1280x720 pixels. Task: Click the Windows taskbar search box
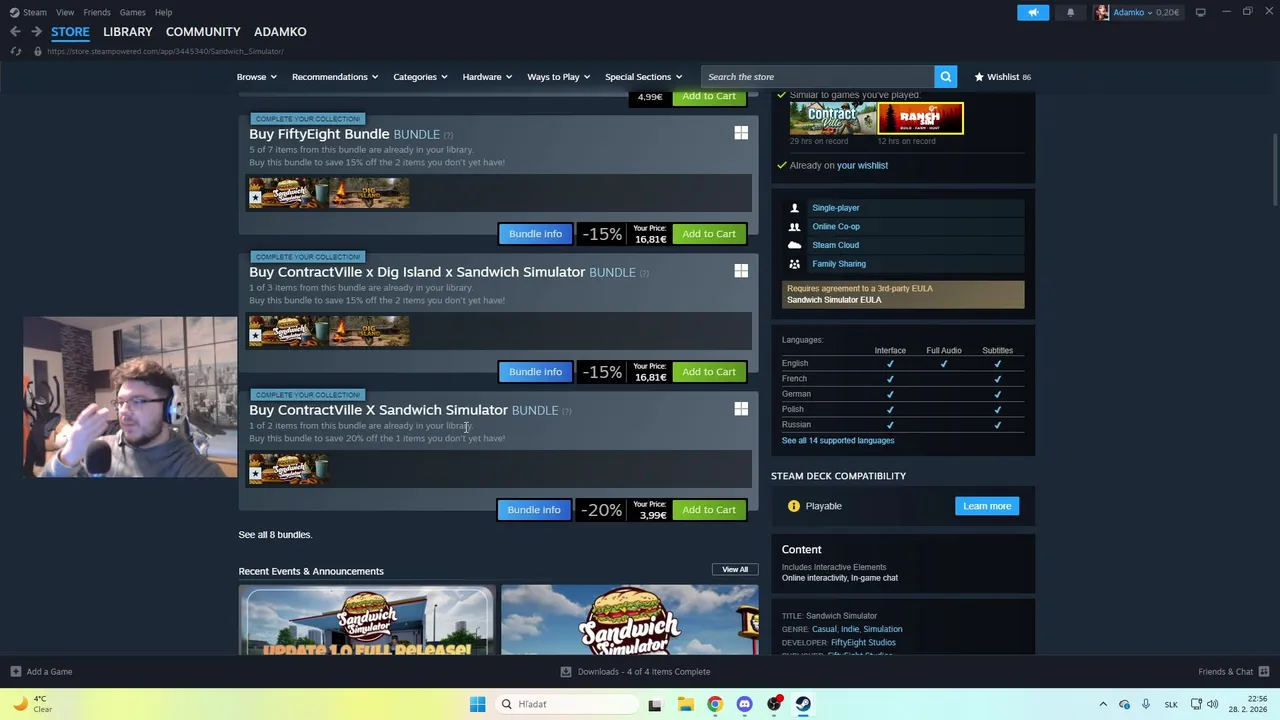pyautogui.click(x=566, y=704)
